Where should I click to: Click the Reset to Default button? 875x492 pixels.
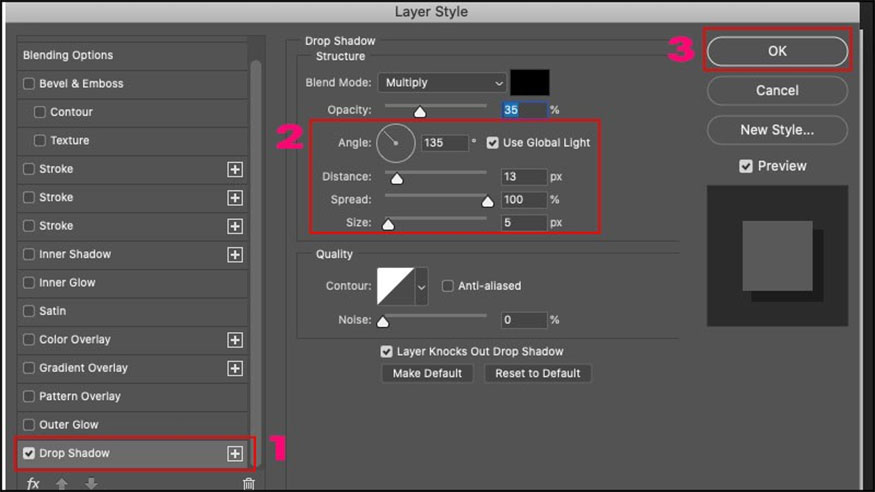(538, 373)
